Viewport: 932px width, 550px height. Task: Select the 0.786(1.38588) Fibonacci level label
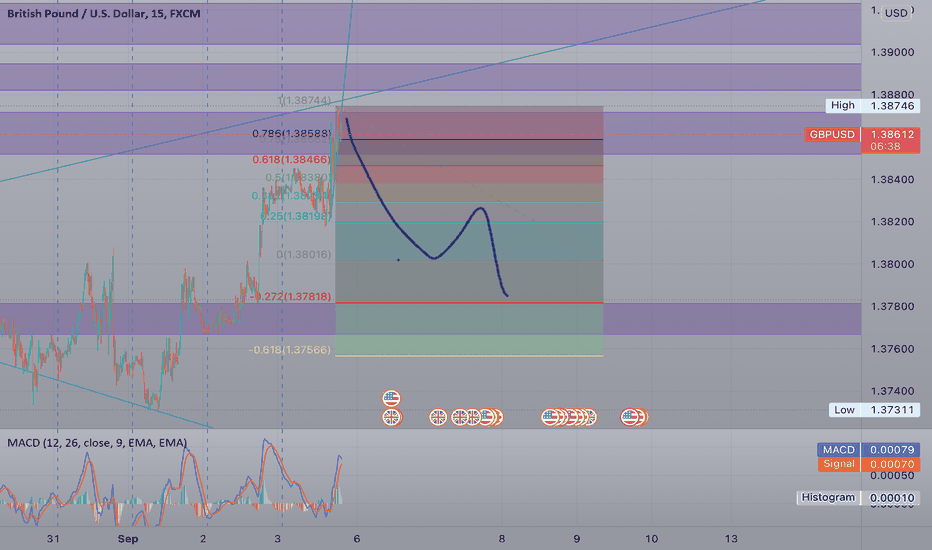click(x=291, y=134)
